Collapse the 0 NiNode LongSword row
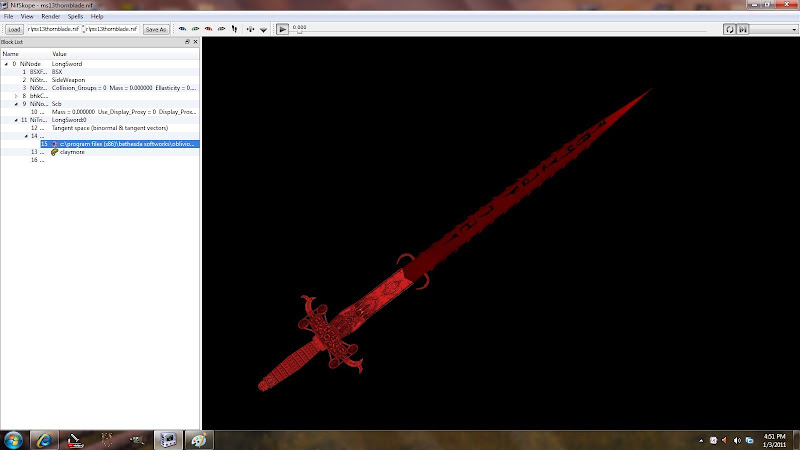Viewport: 800px width, 450px height. pos(6,64)
